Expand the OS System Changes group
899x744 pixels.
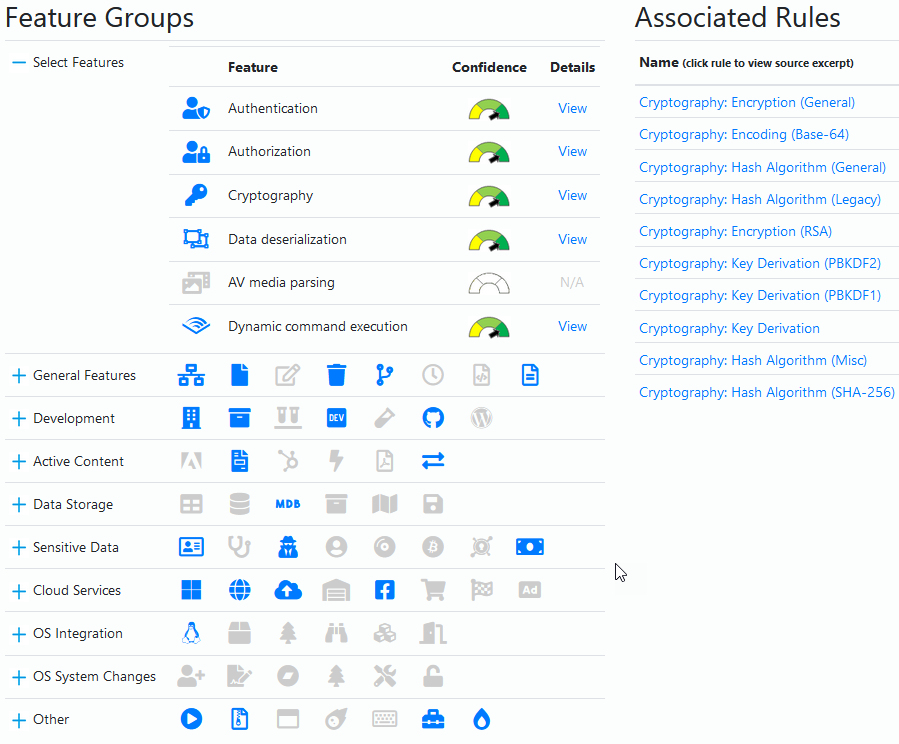(18, 676)
